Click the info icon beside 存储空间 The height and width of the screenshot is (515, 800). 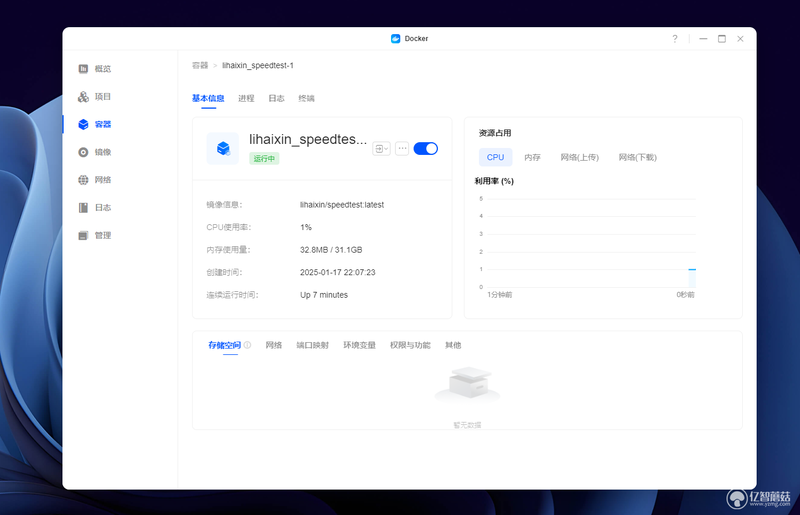(247, 345)
